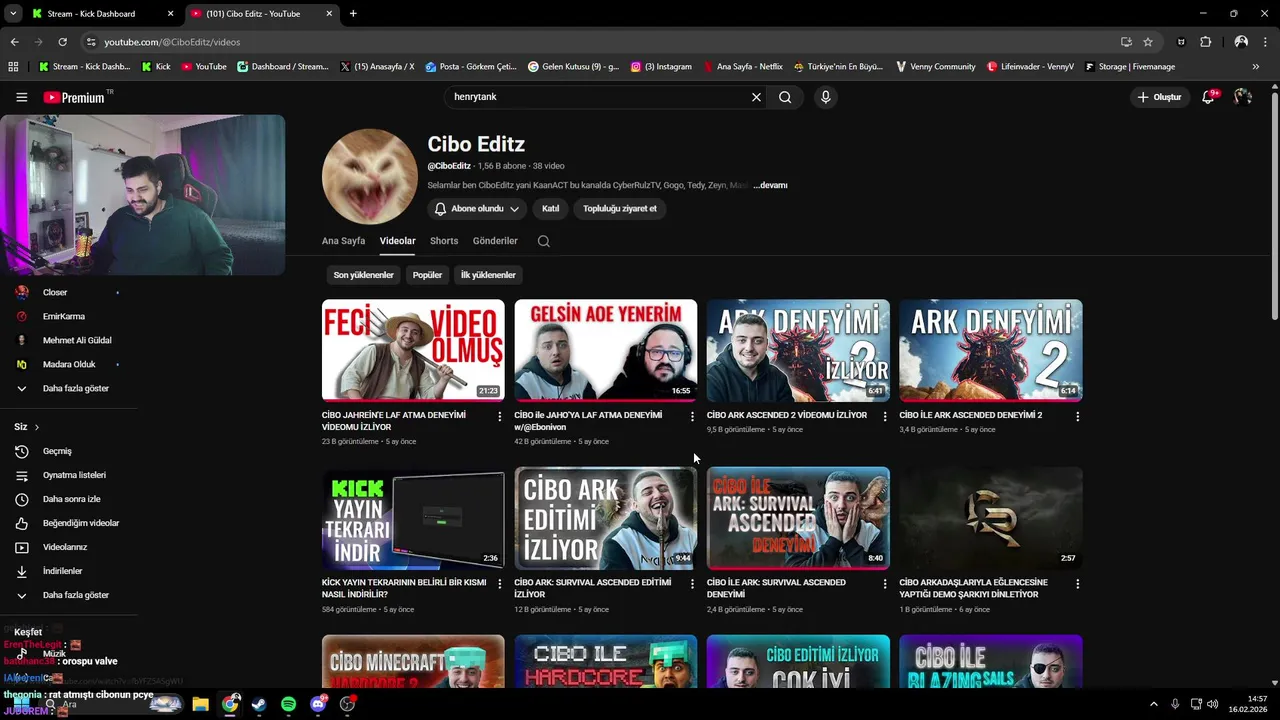The height and width of the screenshot is (720, 1280).
Task: Reload the page with the browser refresh button
Action: click(62, 42)
